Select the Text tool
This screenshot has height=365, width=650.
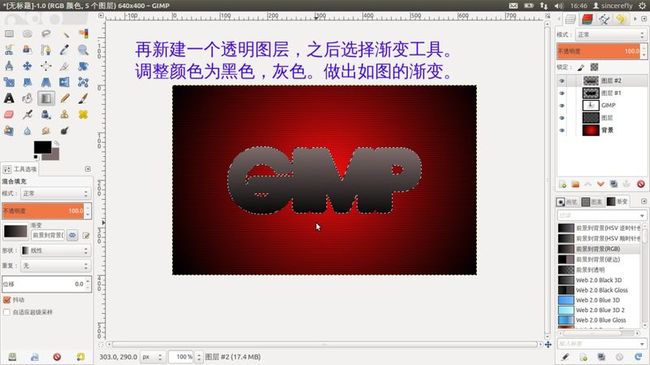(9, 98)
